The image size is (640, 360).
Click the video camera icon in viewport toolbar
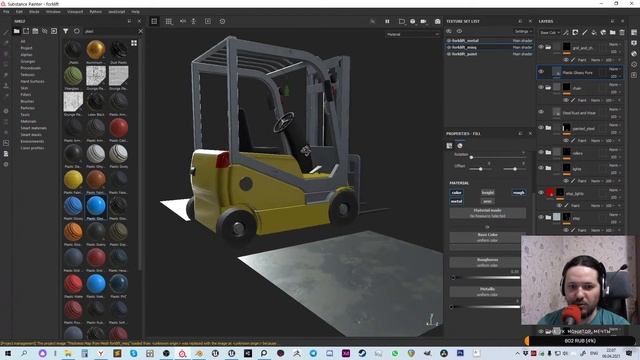coord(424,21)
